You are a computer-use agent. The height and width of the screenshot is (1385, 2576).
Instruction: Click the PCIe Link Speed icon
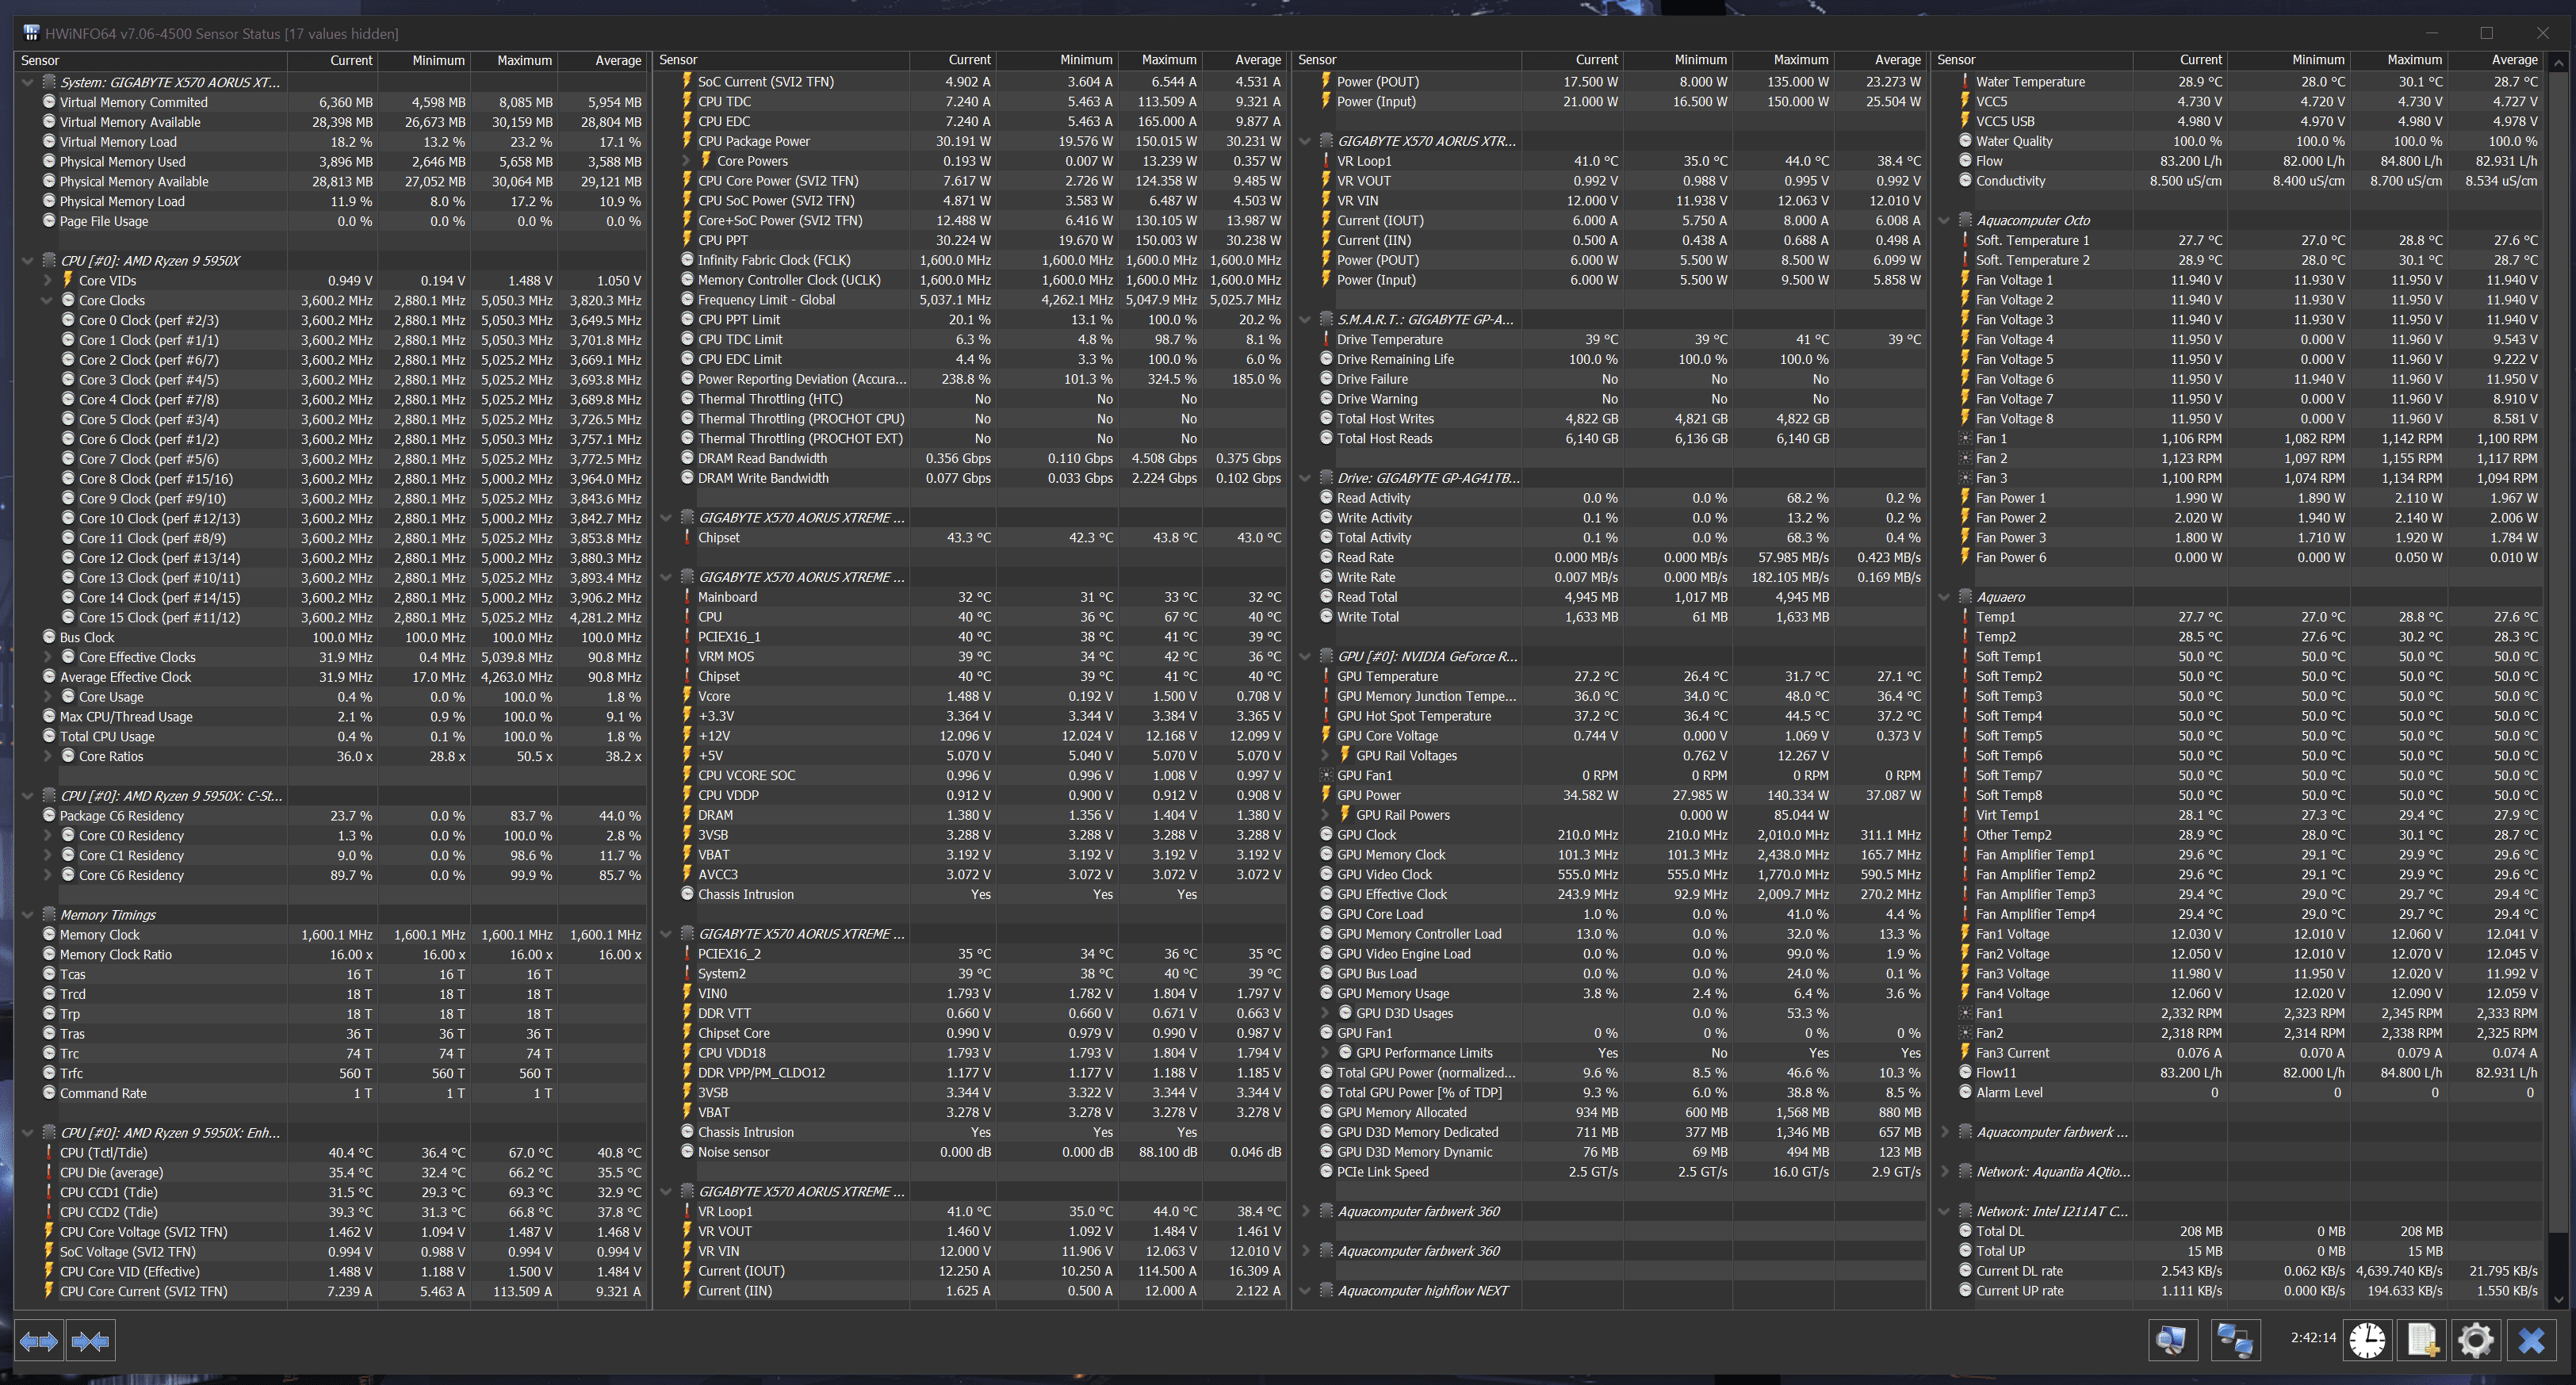click(x=1326, y=1171)
